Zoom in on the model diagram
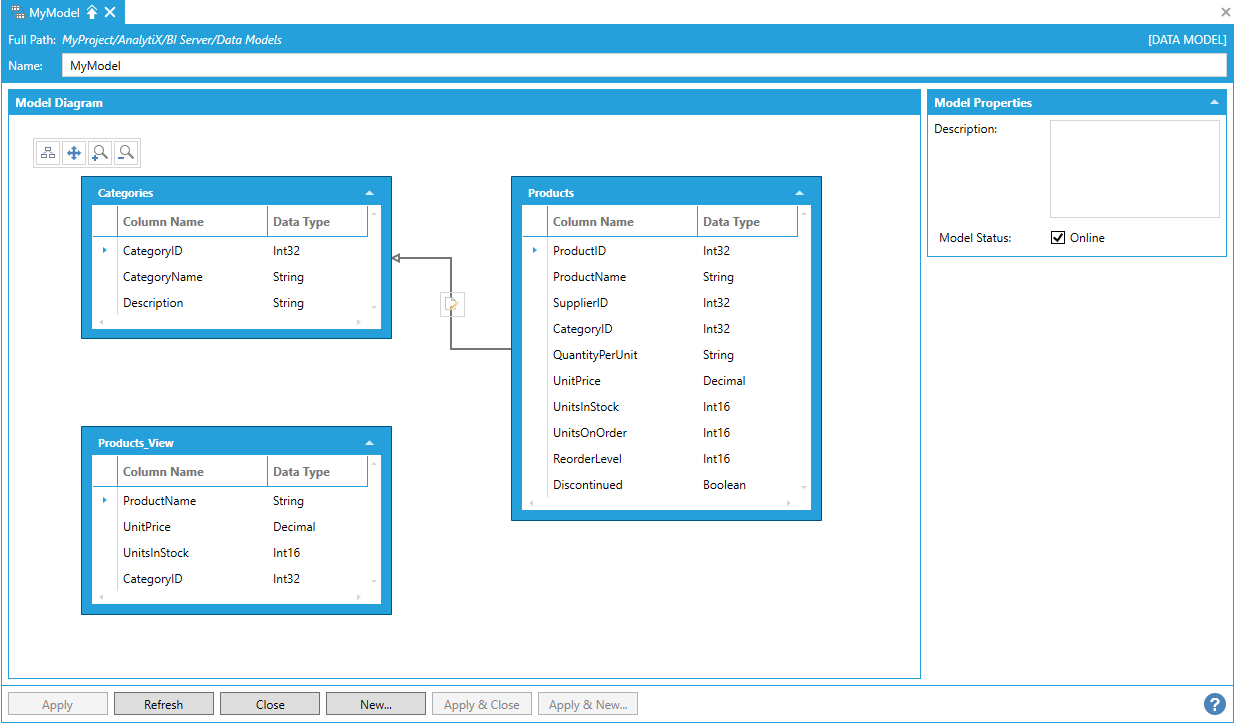The width and height of the screenshot is (1234, 723). tap(100, 153)
